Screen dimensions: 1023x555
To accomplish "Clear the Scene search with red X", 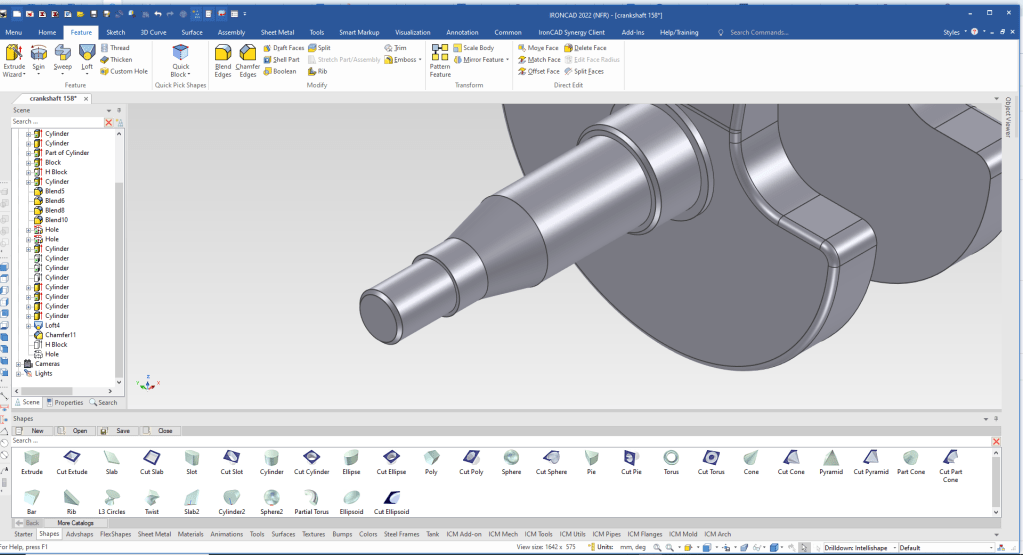I will (109, 122).
